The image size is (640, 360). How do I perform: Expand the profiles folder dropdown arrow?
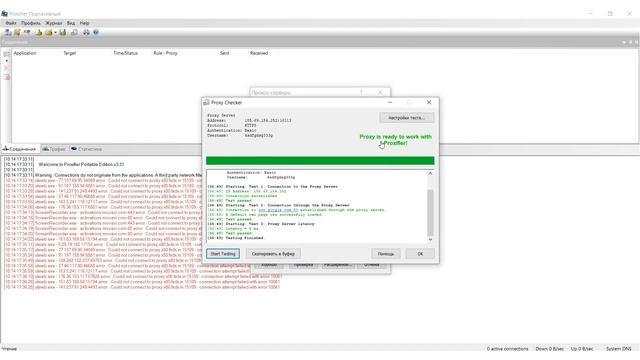55,33
